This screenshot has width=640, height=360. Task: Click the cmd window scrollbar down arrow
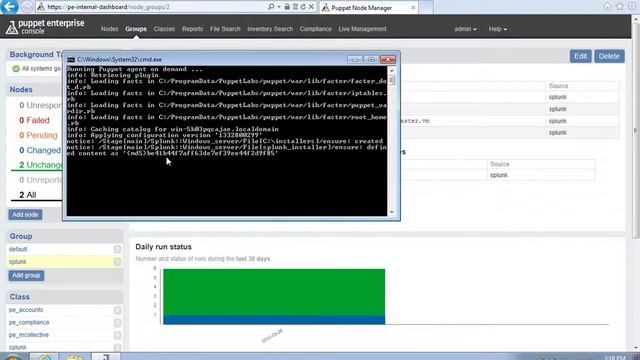pos(392,212)
